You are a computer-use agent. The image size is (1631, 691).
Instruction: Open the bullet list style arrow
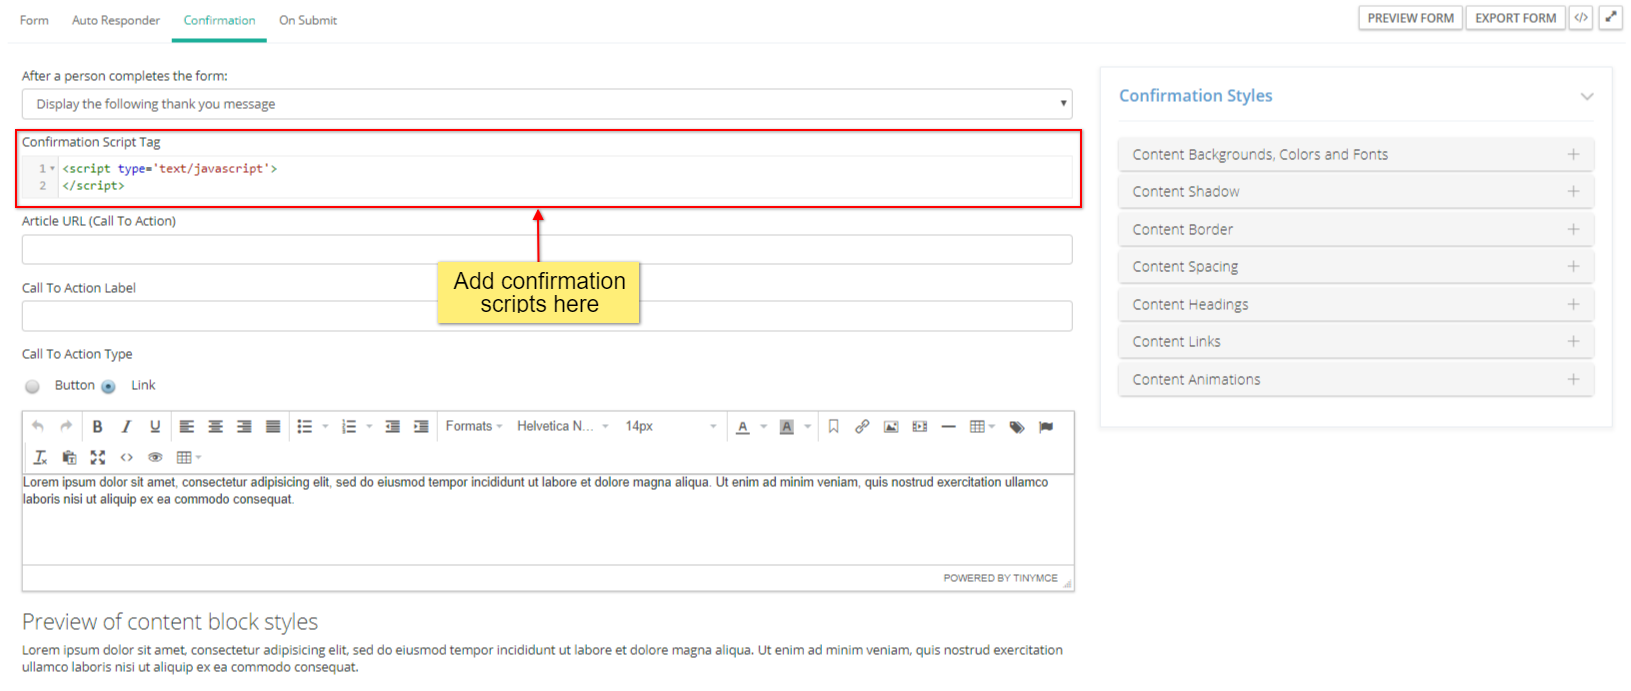325,427
